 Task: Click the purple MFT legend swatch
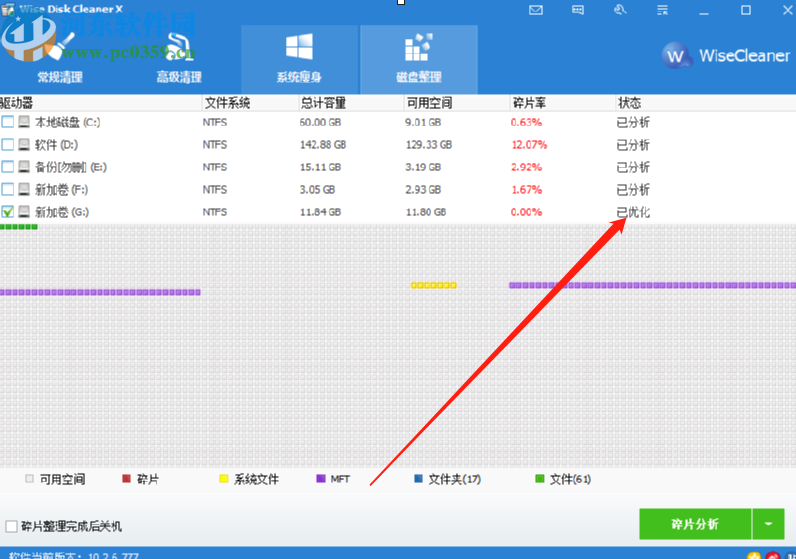click(x=320, y=479)
